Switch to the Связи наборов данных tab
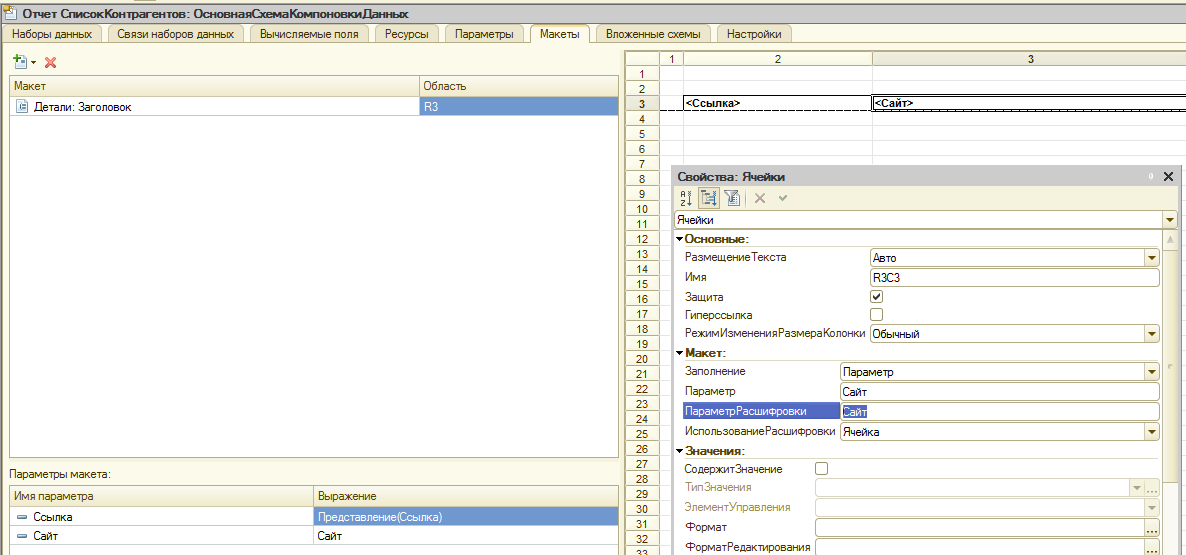The image size is (1186, 555). click(x=175, y=34)
